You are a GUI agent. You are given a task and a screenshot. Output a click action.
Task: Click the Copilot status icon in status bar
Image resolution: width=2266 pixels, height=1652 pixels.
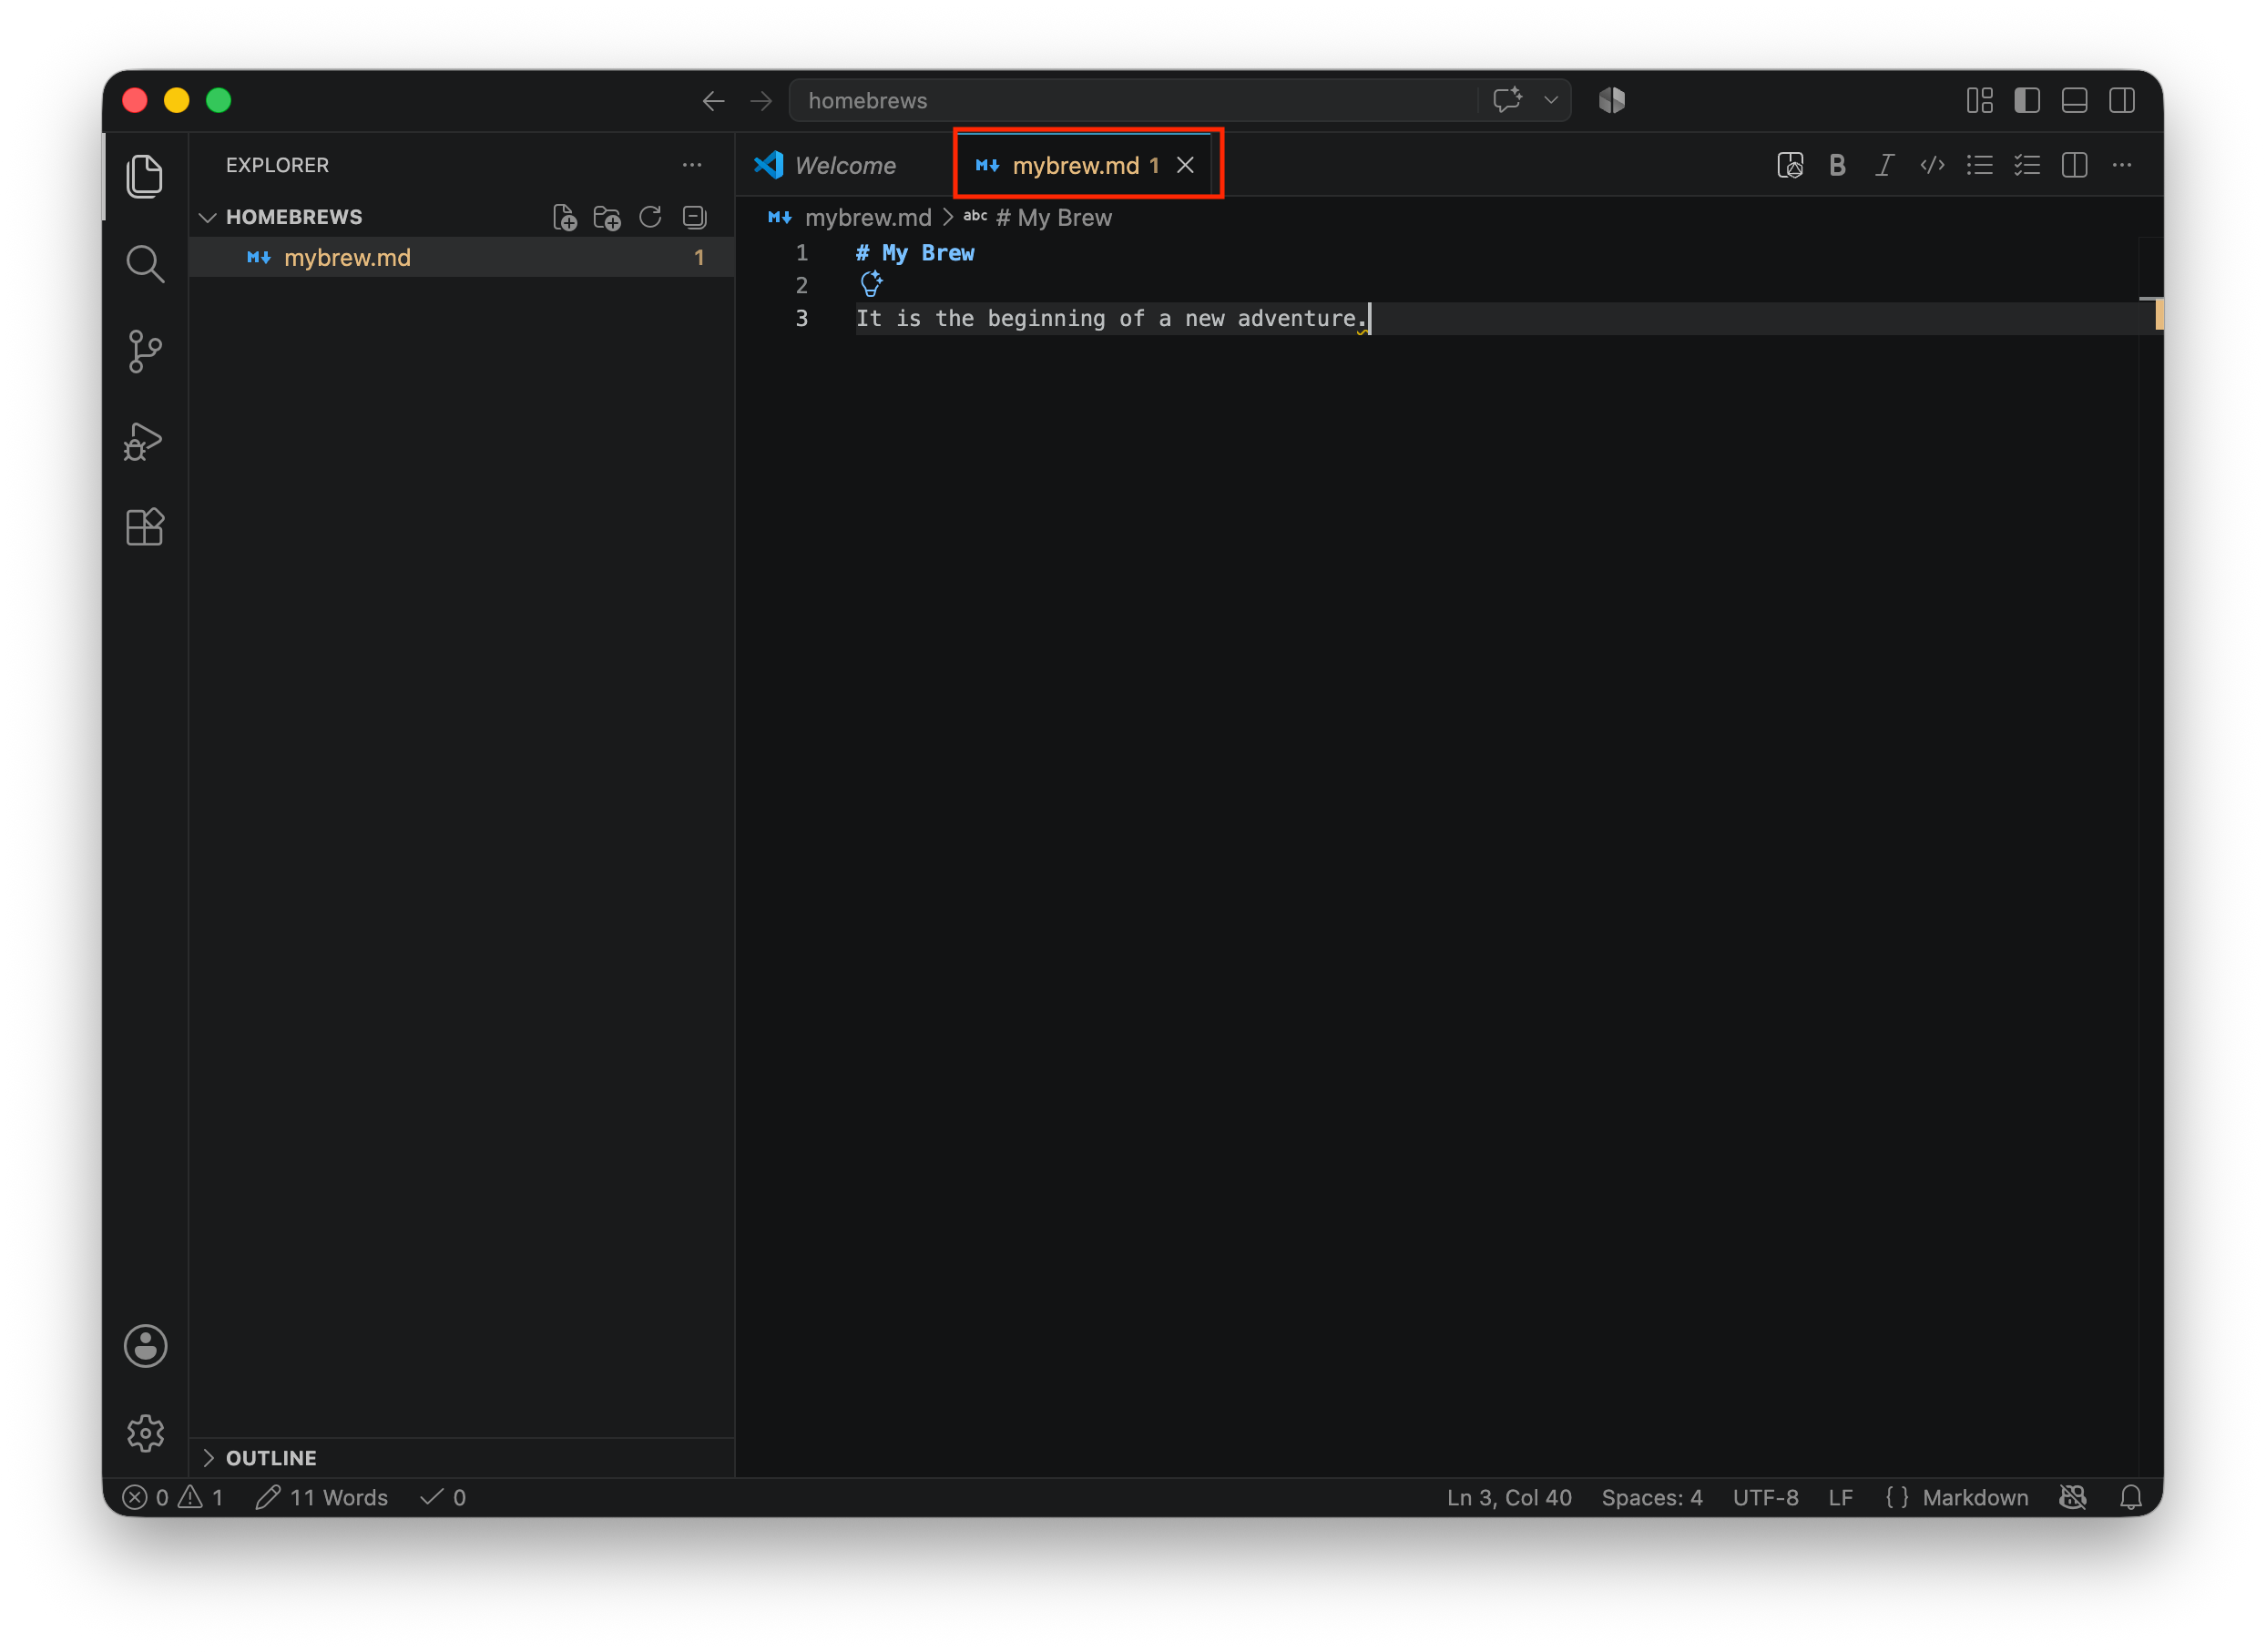point(2074,1498)
